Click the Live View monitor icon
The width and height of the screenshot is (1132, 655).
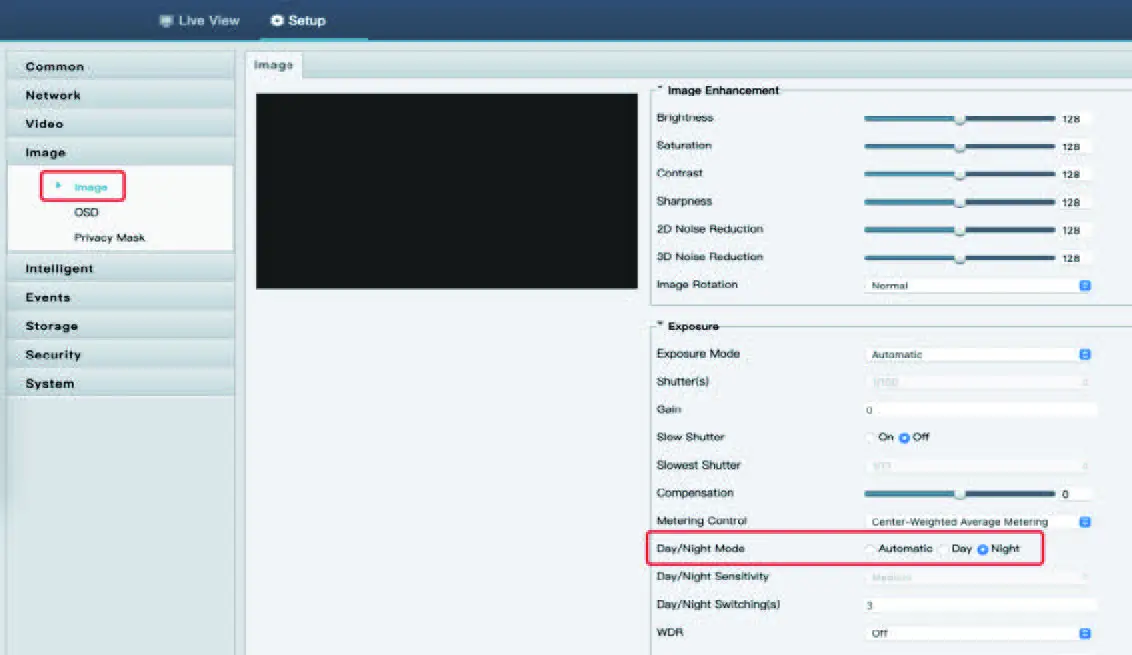[x=166, y=21]
